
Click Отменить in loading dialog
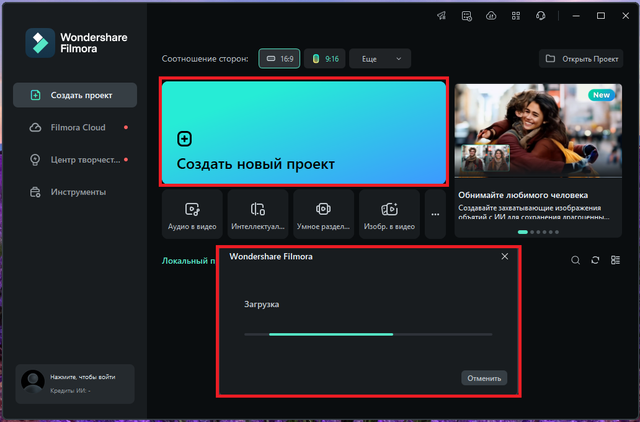point(484,378)
